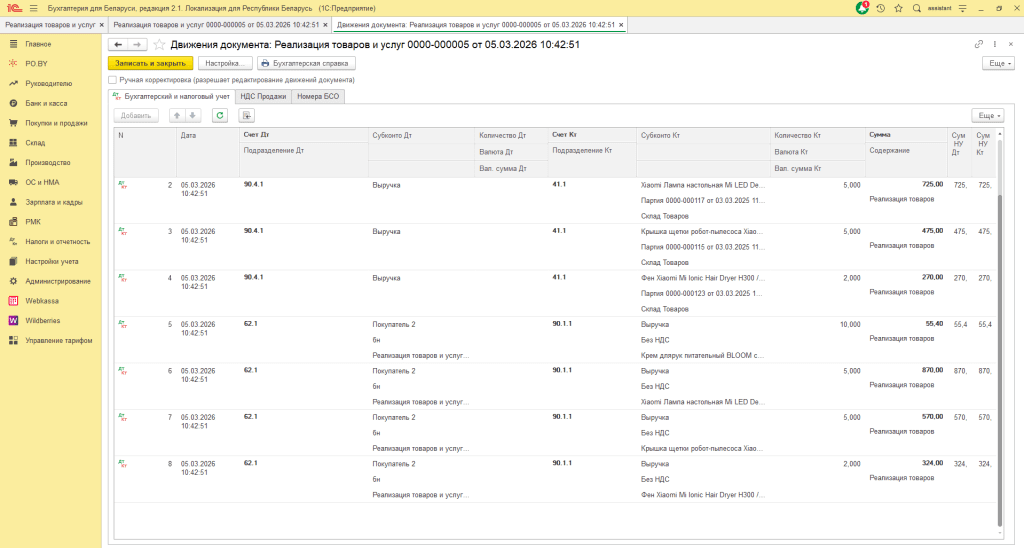Viewport: 1024px width, 548px height.
Task: Select quantity 10,000 cell in row 5
Action: (x=818, y=324)
